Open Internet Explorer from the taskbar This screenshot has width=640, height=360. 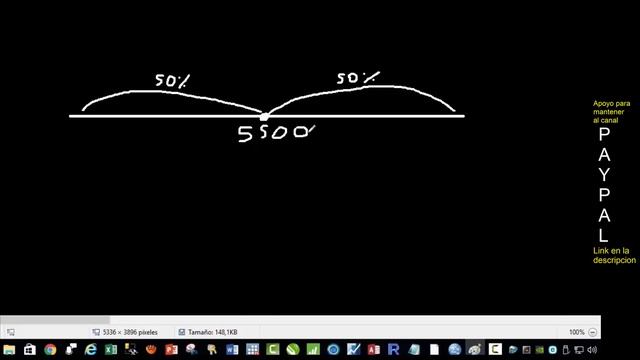[x=90, y=350]
